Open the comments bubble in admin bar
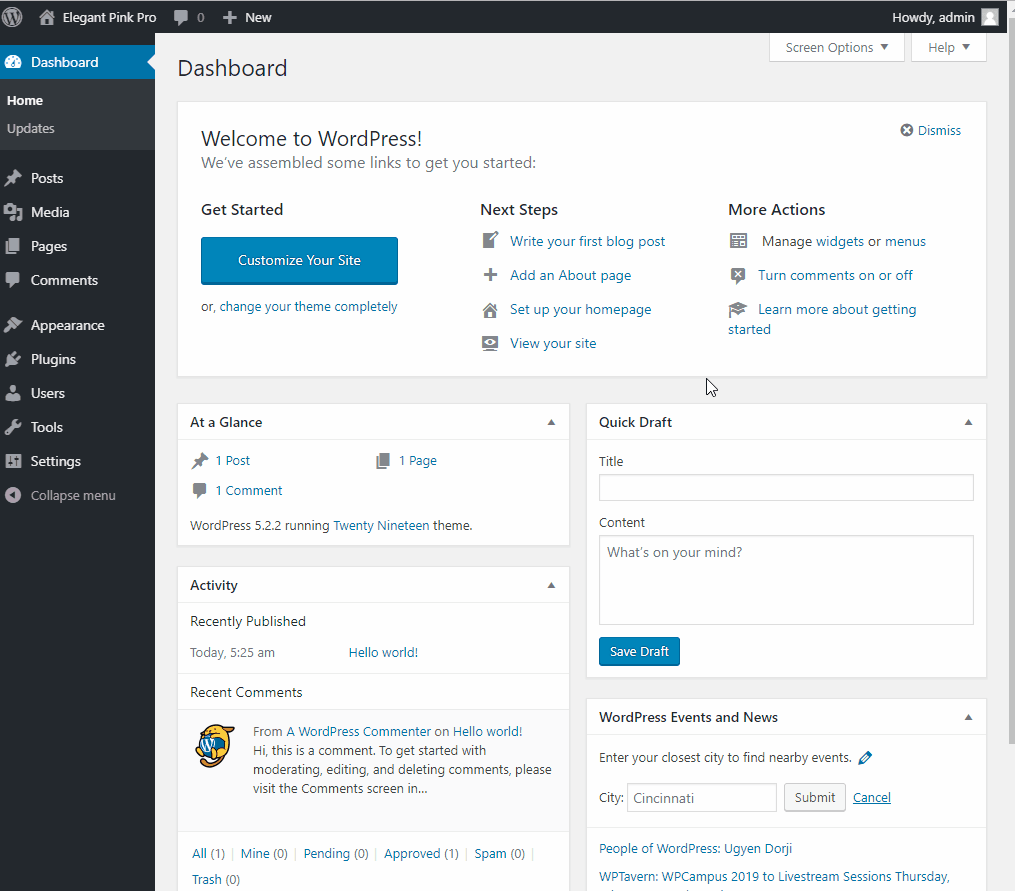The width and height of the screenshot is (1015, 891). pos(181,17)
